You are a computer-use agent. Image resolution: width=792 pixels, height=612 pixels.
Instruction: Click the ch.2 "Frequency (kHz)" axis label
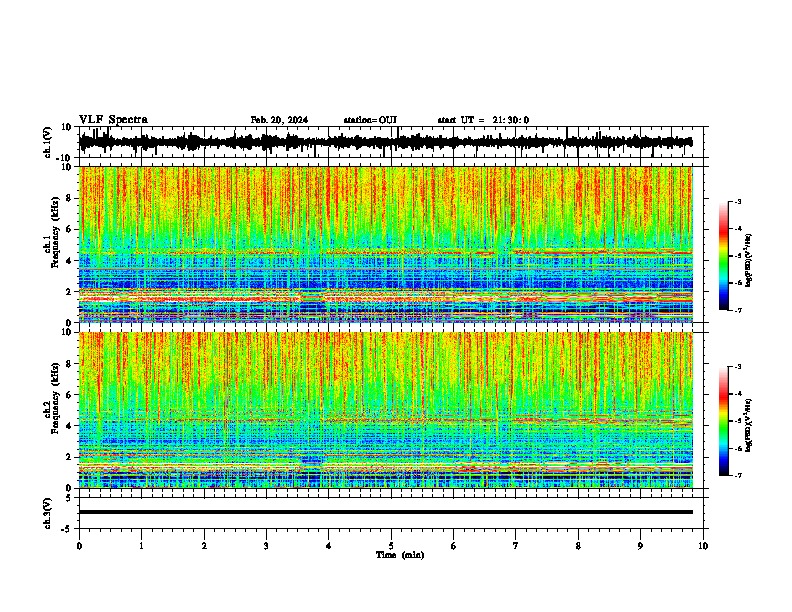pyautogui.click(x=55, y=398)
